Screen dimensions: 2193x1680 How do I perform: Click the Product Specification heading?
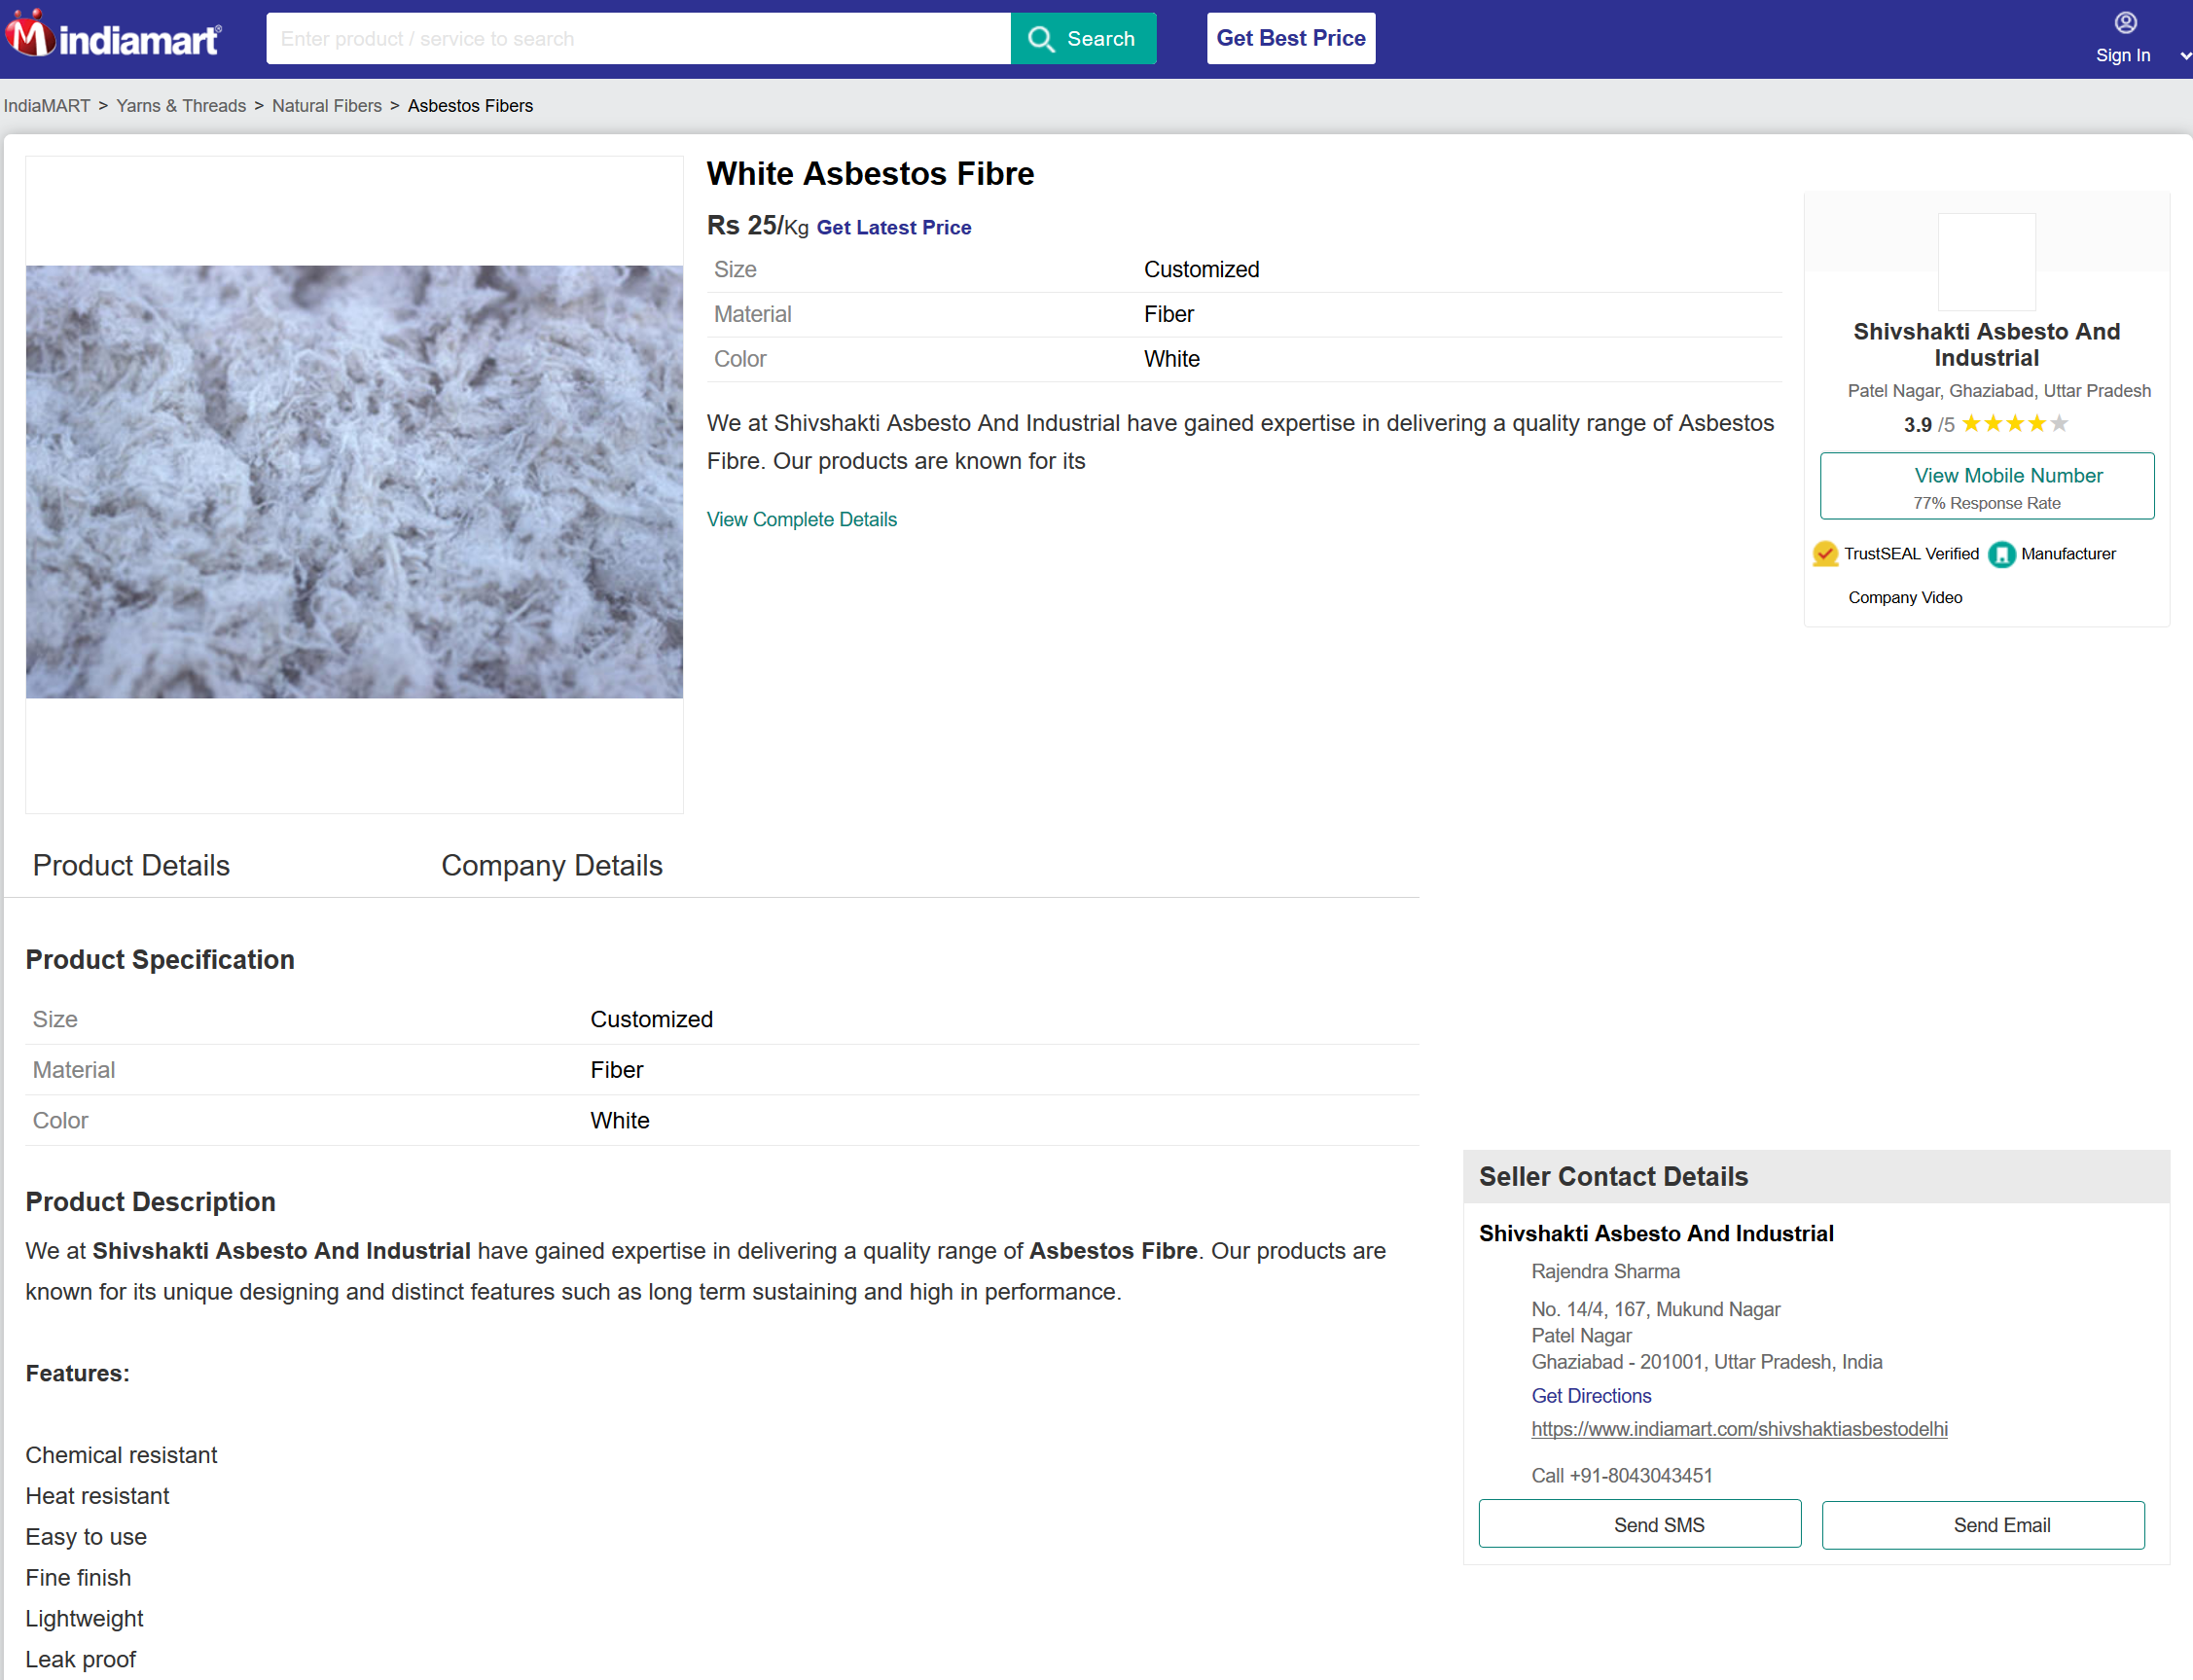[x=160, y=960]
